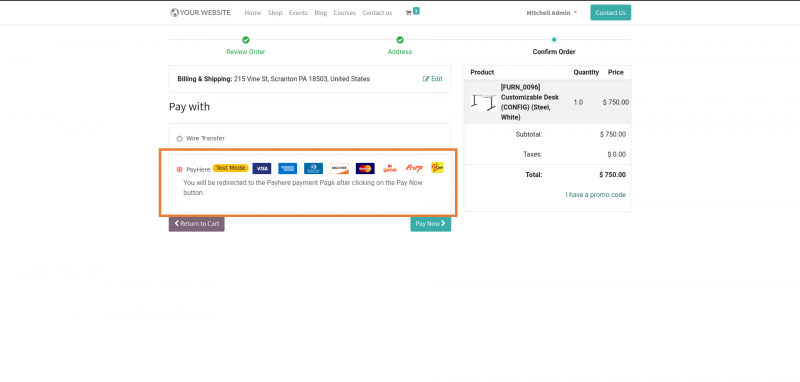Click the Review Order step label
Screen dimensions: 800x382
[x=245, y=52]
